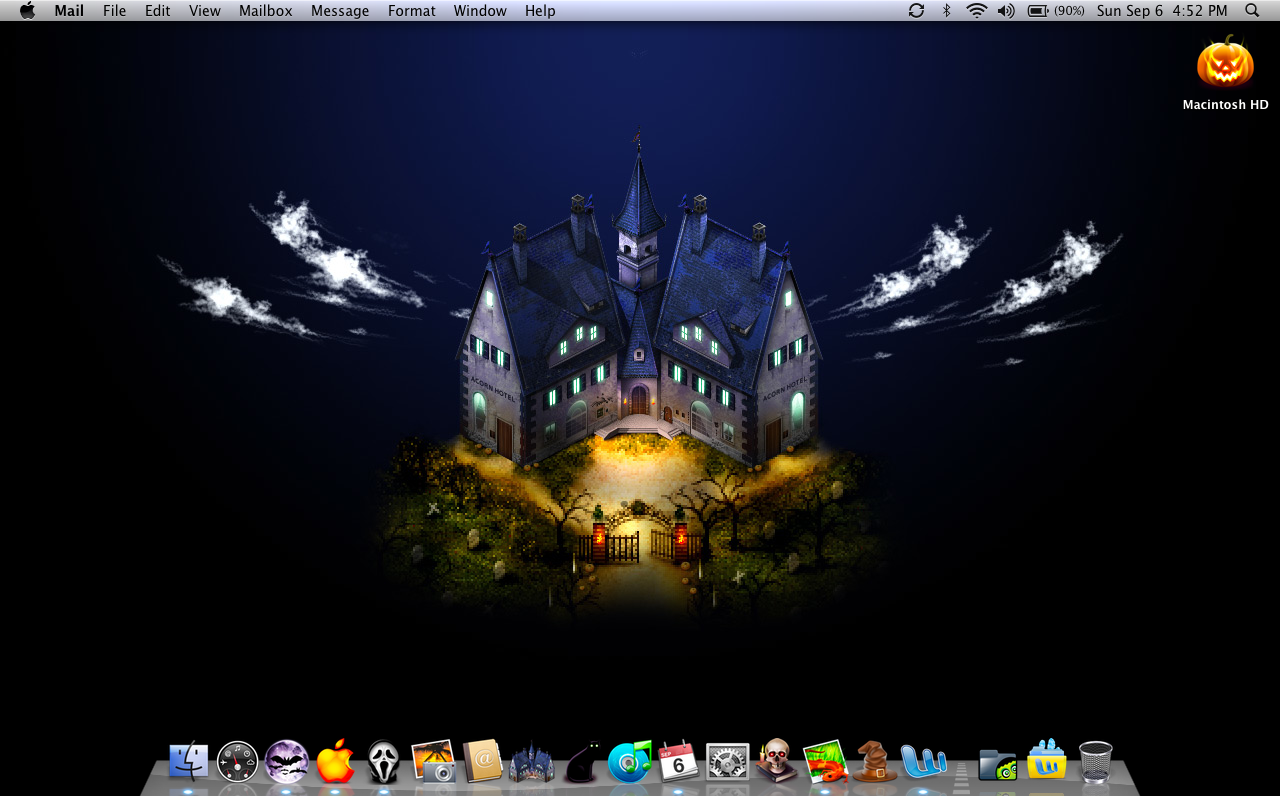Screen dimensions: 1280x796
Task: Launch iTunes from the dock
Action: (x=629, y=762)
